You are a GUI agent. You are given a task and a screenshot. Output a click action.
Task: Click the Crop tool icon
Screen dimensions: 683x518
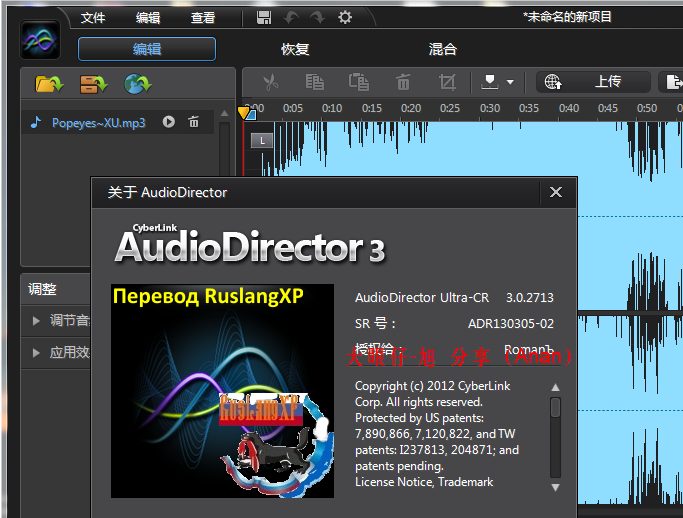pos(447,82)
